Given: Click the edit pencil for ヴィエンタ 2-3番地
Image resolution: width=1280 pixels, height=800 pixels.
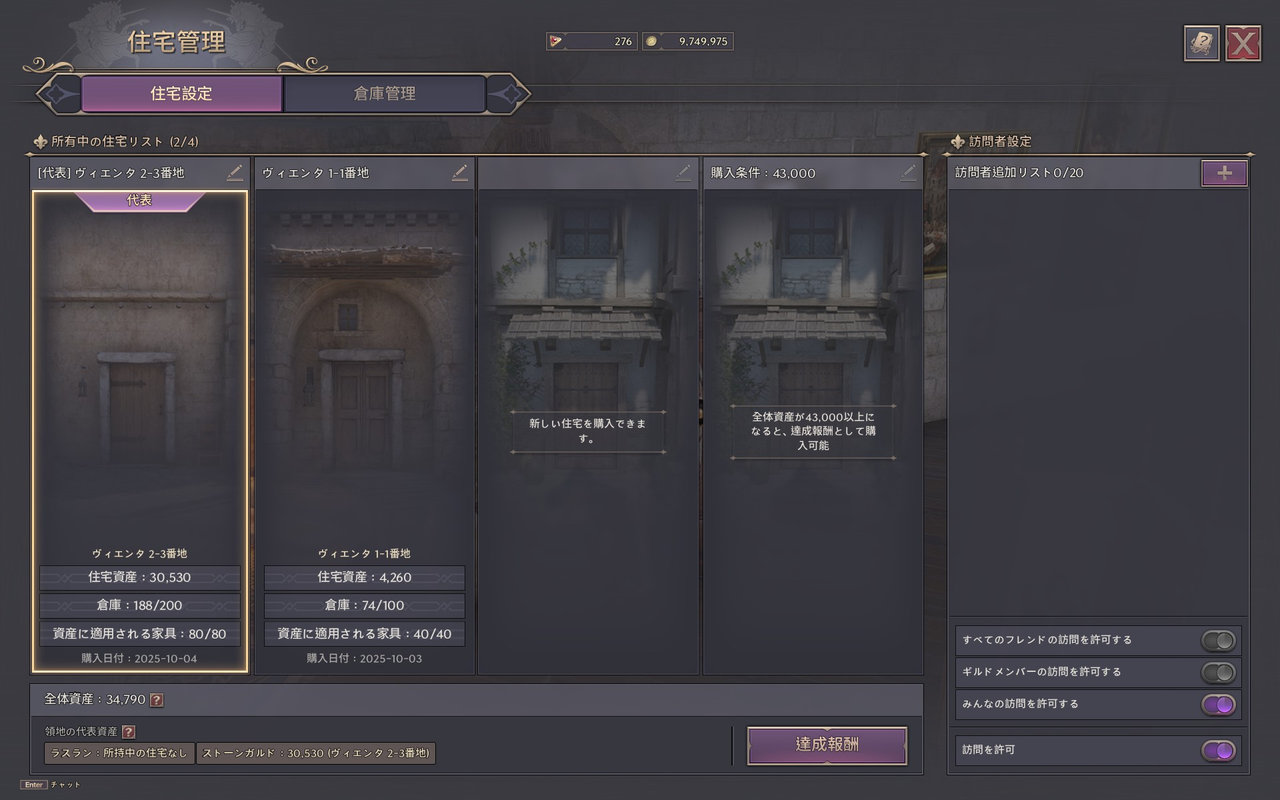Looking at the screenshot, I should tap(235, 172).
